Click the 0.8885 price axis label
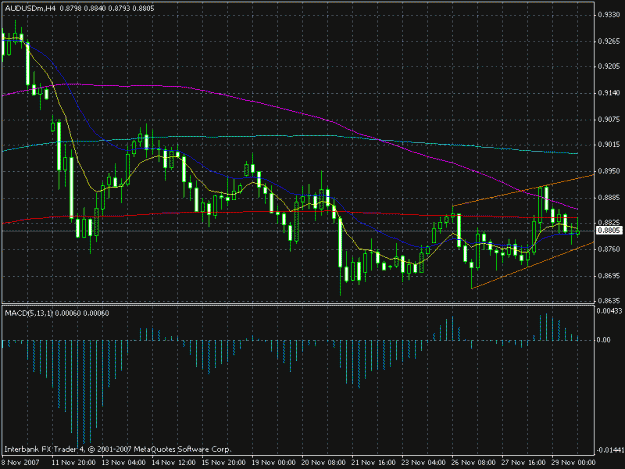 [x=609, y=197]
